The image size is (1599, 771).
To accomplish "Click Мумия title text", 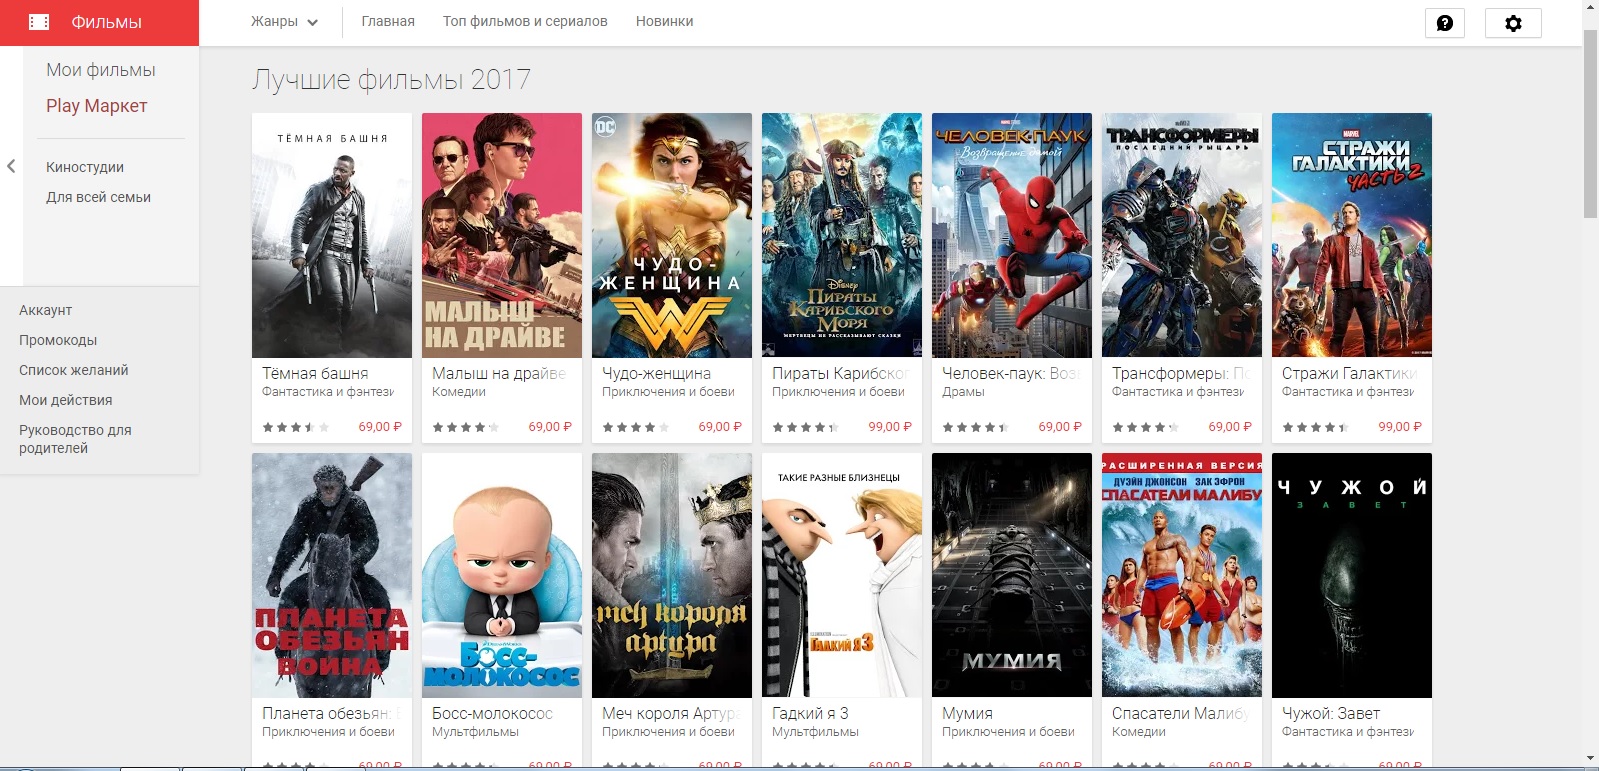I will coord(967,713).
